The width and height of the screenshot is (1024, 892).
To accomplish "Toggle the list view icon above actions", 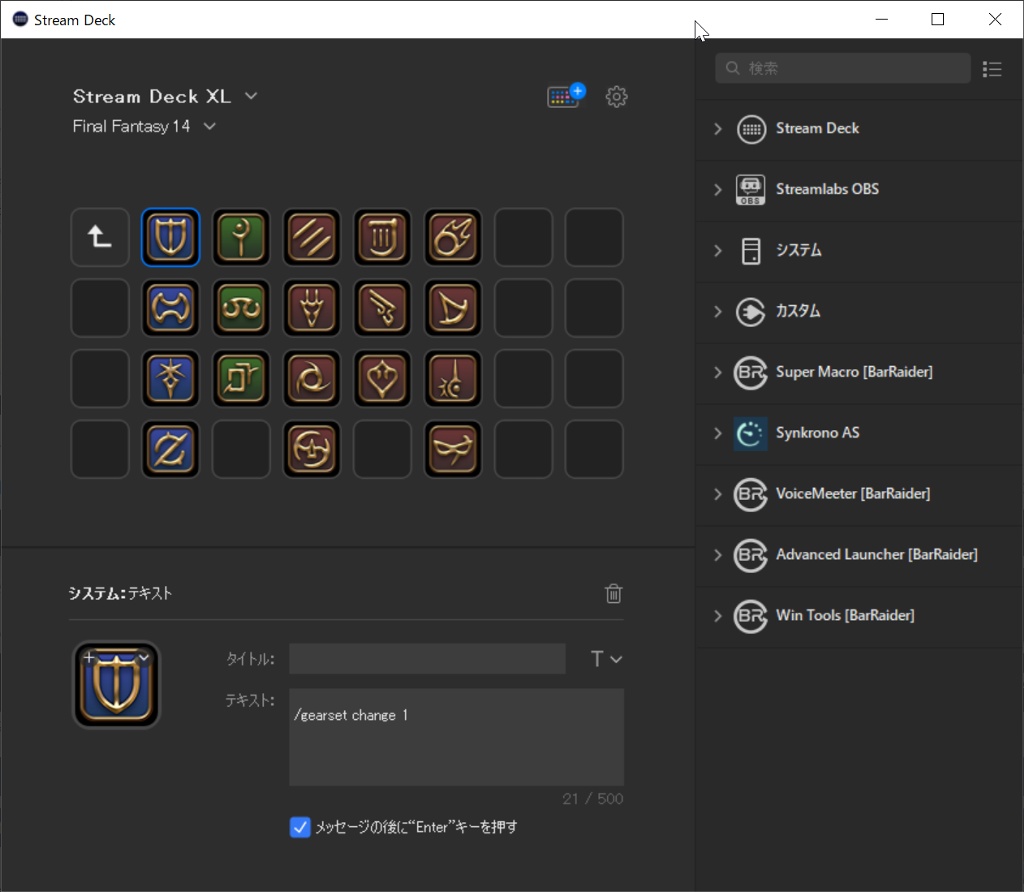I will point(992,68).
